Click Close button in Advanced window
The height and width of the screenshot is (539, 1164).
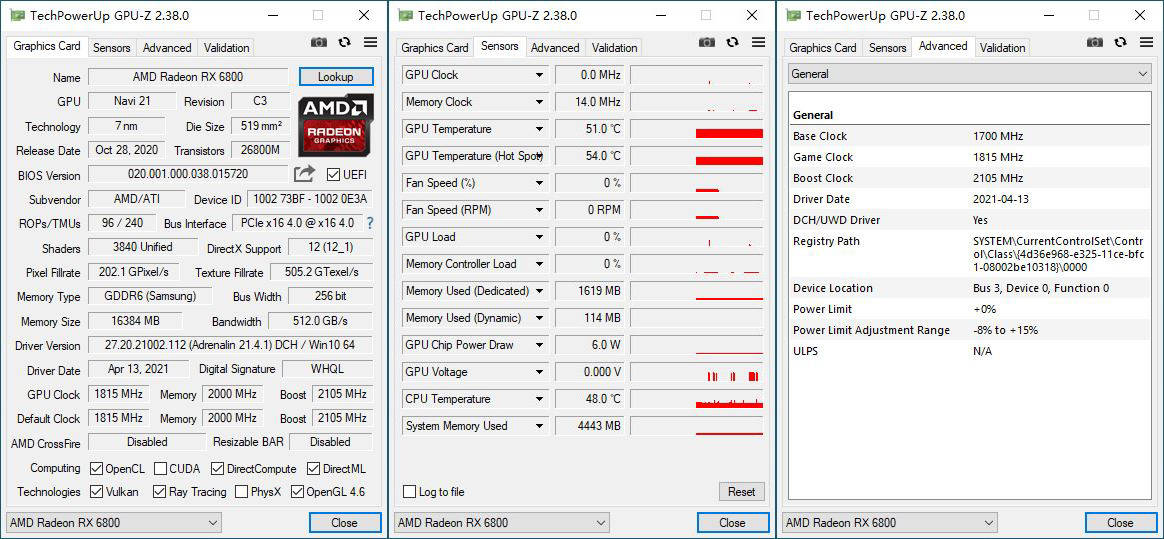tap(1121, 523)
